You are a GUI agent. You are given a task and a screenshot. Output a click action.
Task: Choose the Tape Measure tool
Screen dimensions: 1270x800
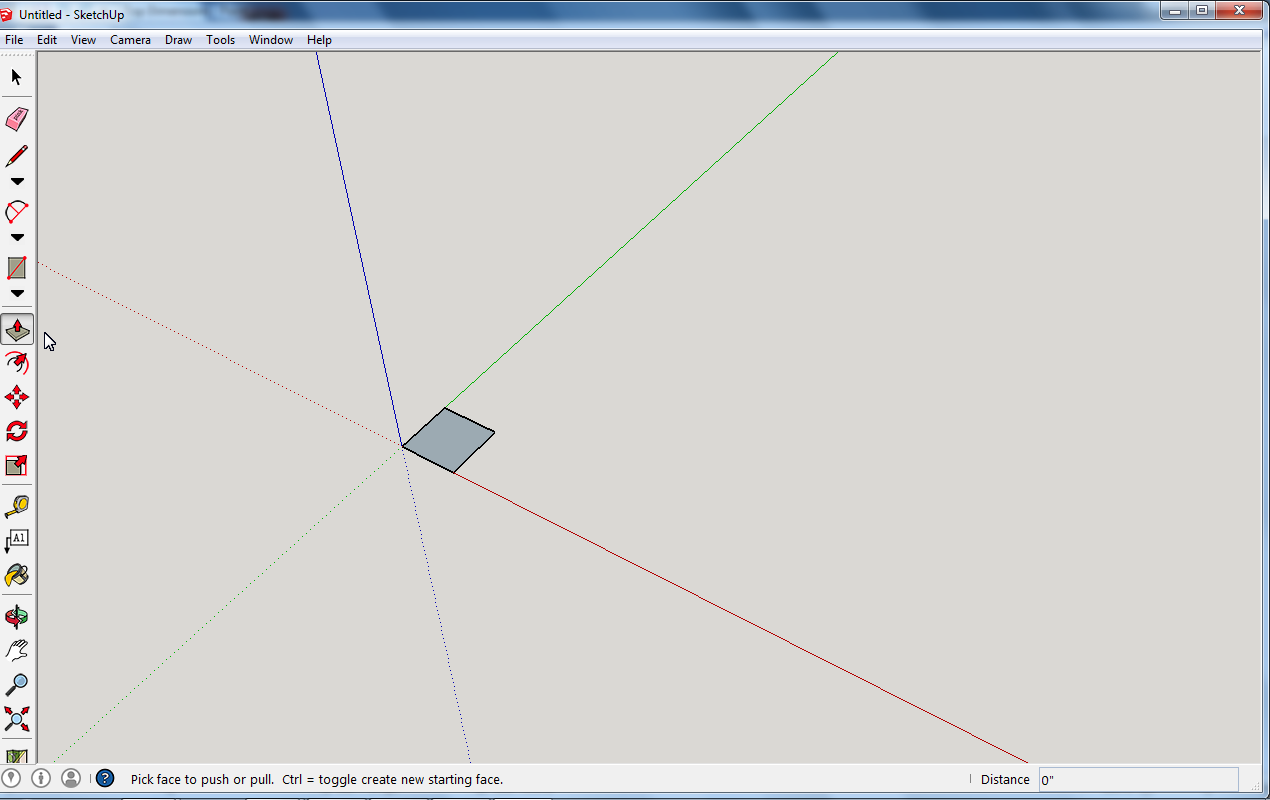pos(17,505)
